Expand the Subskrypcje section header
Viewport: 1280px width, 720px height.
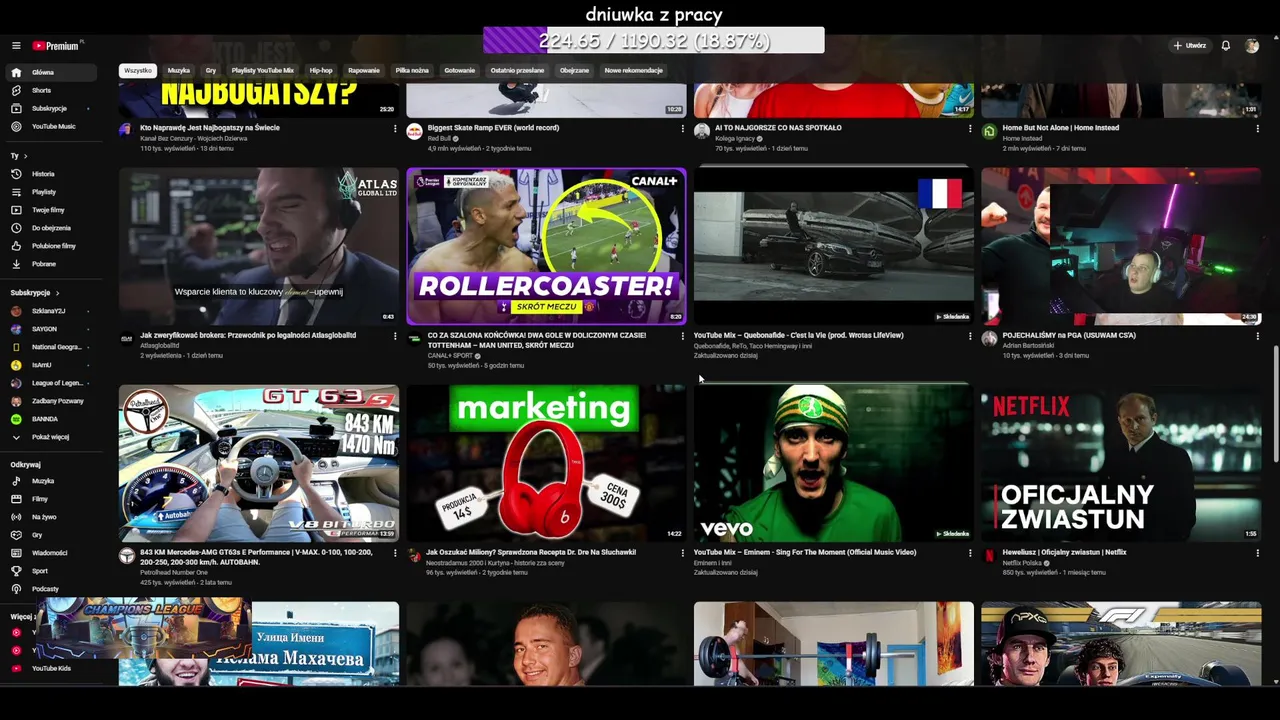35,293
